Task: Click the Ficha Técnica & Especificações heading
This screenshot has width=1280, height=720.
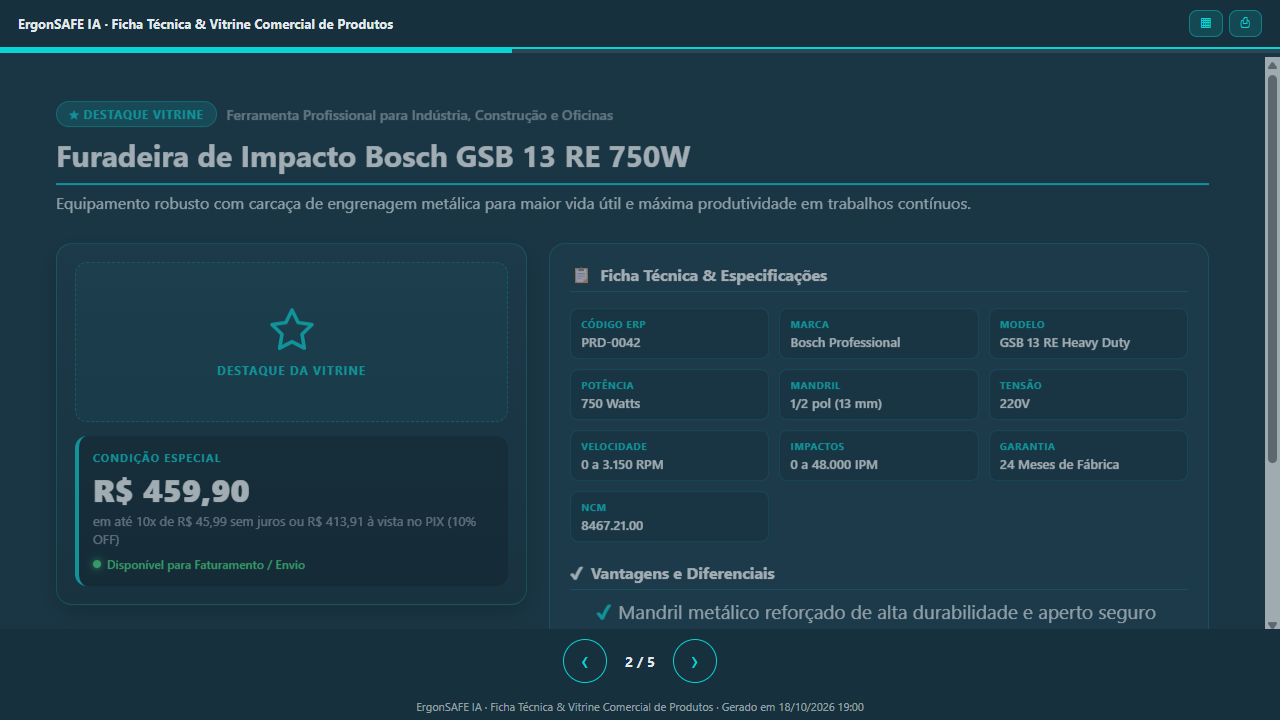Action: (714, 275)
